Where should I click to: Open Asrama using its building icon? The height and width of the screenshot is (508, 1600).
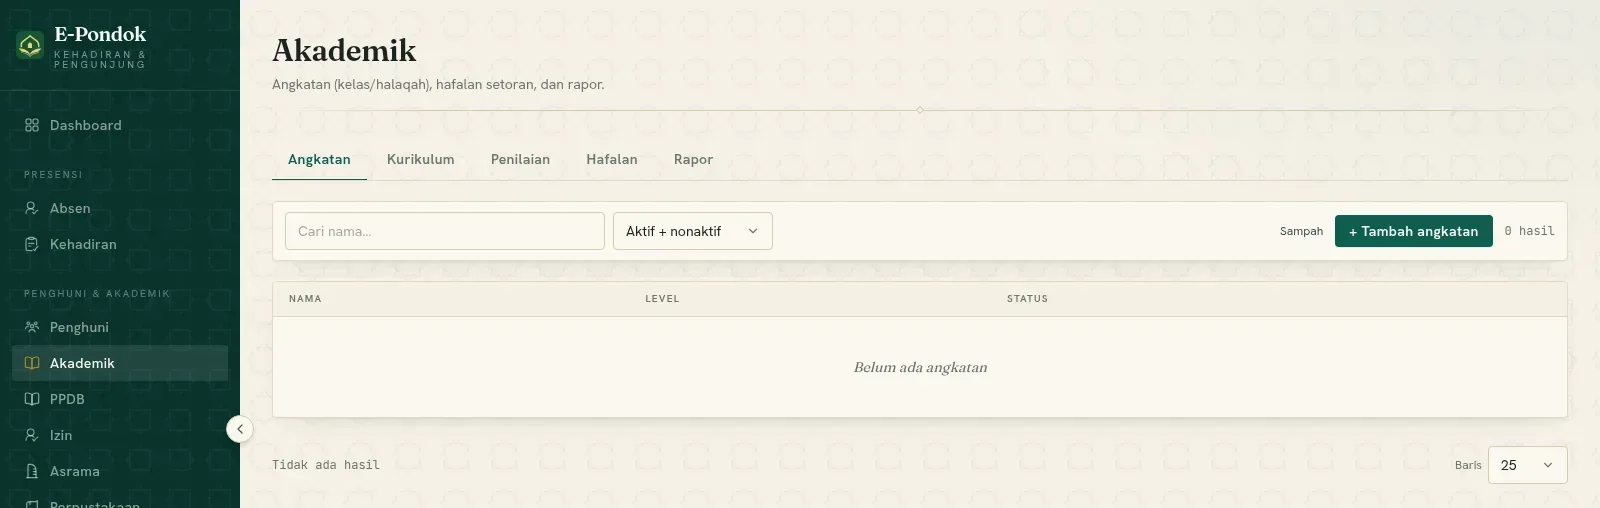point(32,471)
